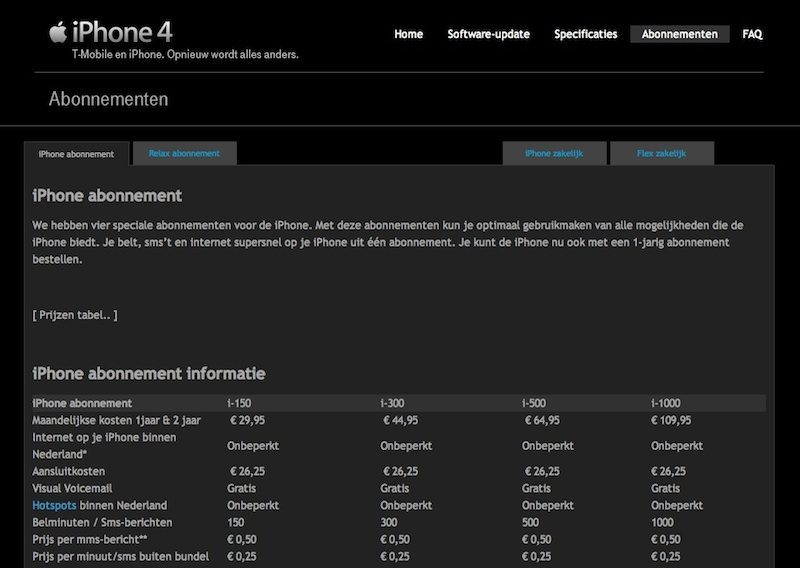Image resolution: width=800 pixels, height=568 pixels.
Task: Click 'Prijs per mms-bericht**' row label
Action: (90, 539)
